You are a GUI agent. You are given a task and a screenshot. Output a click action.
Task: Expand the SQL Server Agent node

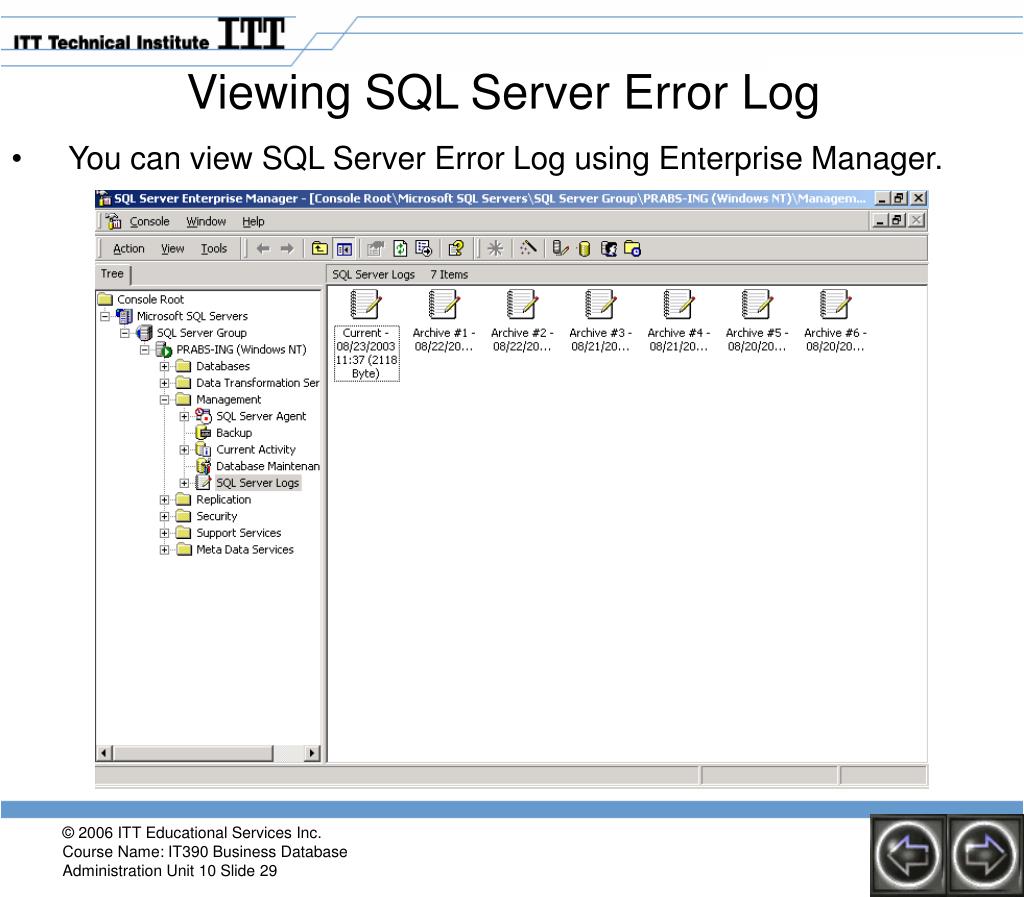184,417
